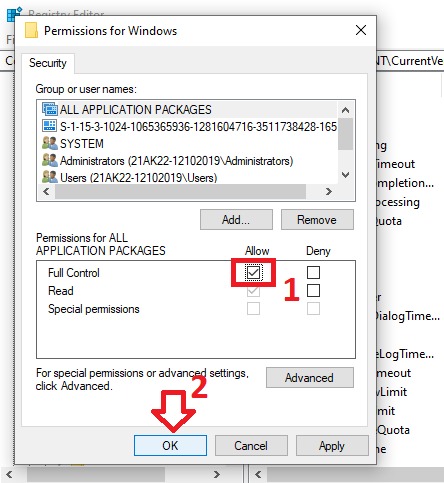Open Advanced permission settings
The width and height of the screenshot is (444, 483).
tap(310, 378)
